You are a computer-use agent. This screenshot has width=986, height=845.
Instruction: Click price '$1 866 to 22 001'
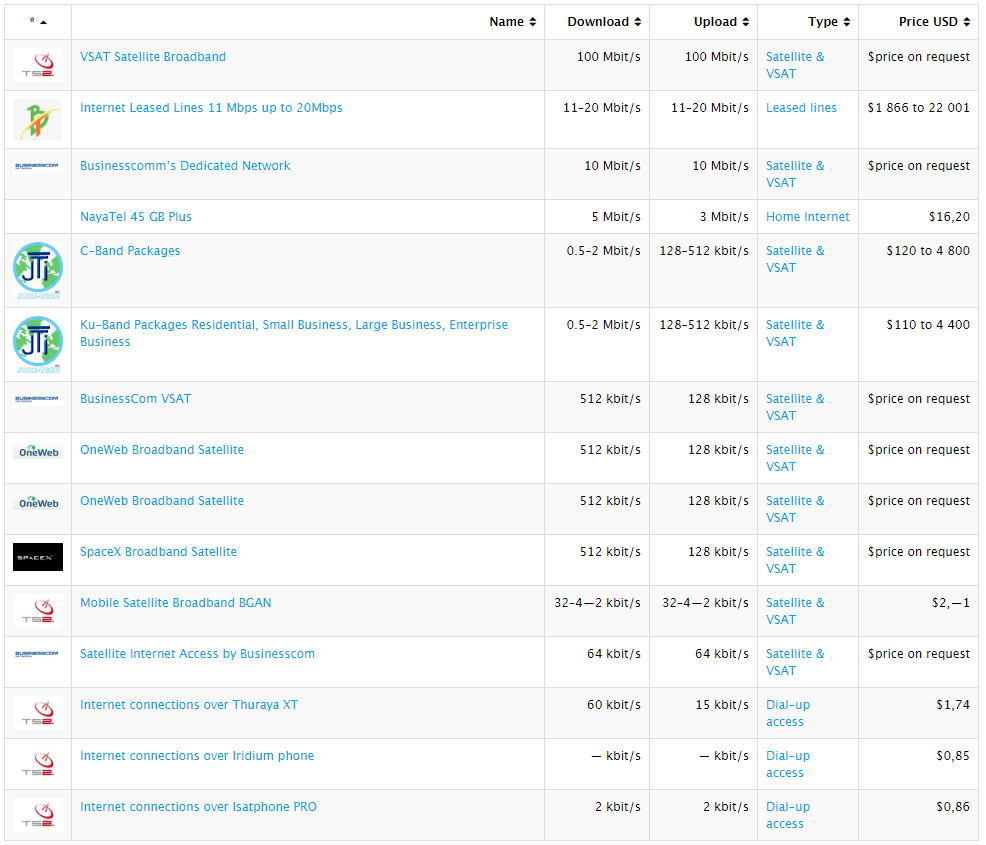pyautogui.click(x=918, y=108)
